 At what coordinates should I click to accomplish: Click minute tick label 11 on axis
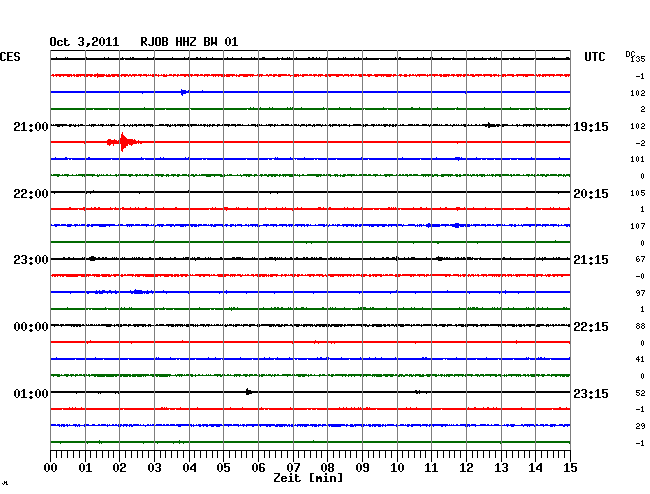pos(431,468)
